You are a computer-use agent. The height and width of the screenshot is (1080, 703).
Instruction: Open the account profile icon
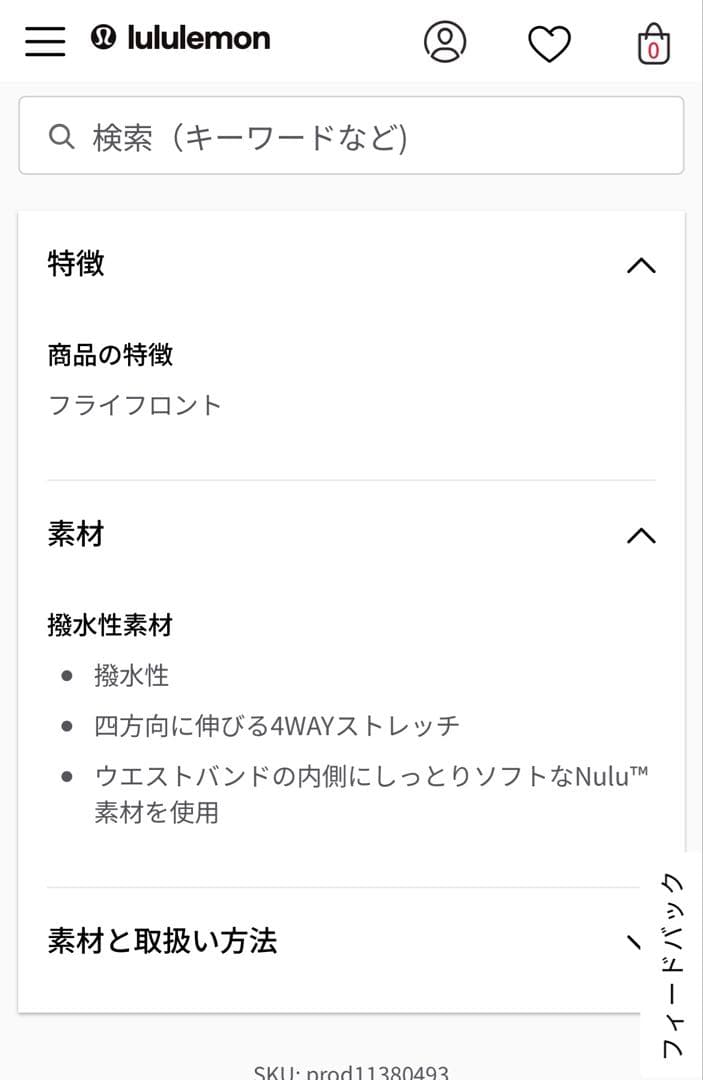point(446,42)
